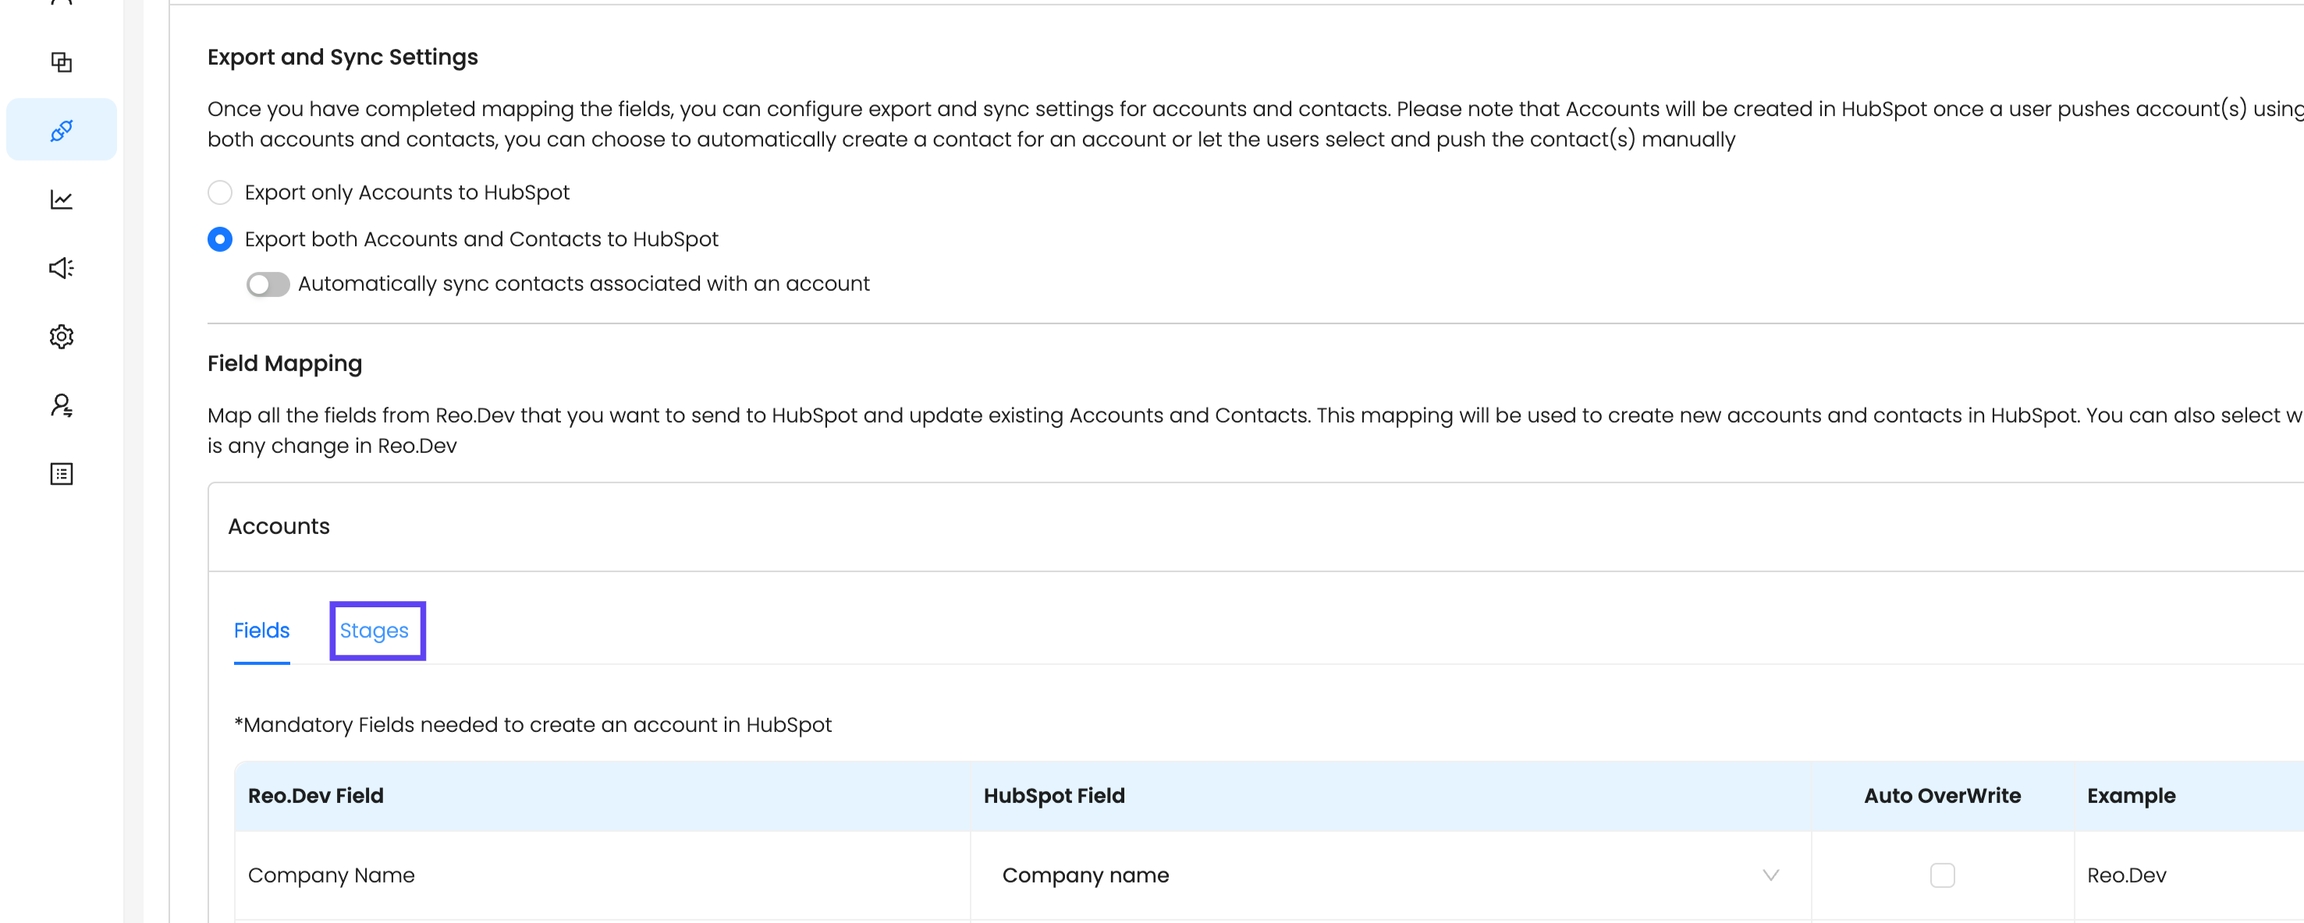Viewport: 2304px width, 923px height.
Task: Switch to the Stages tab
Action: coord(374,631)
